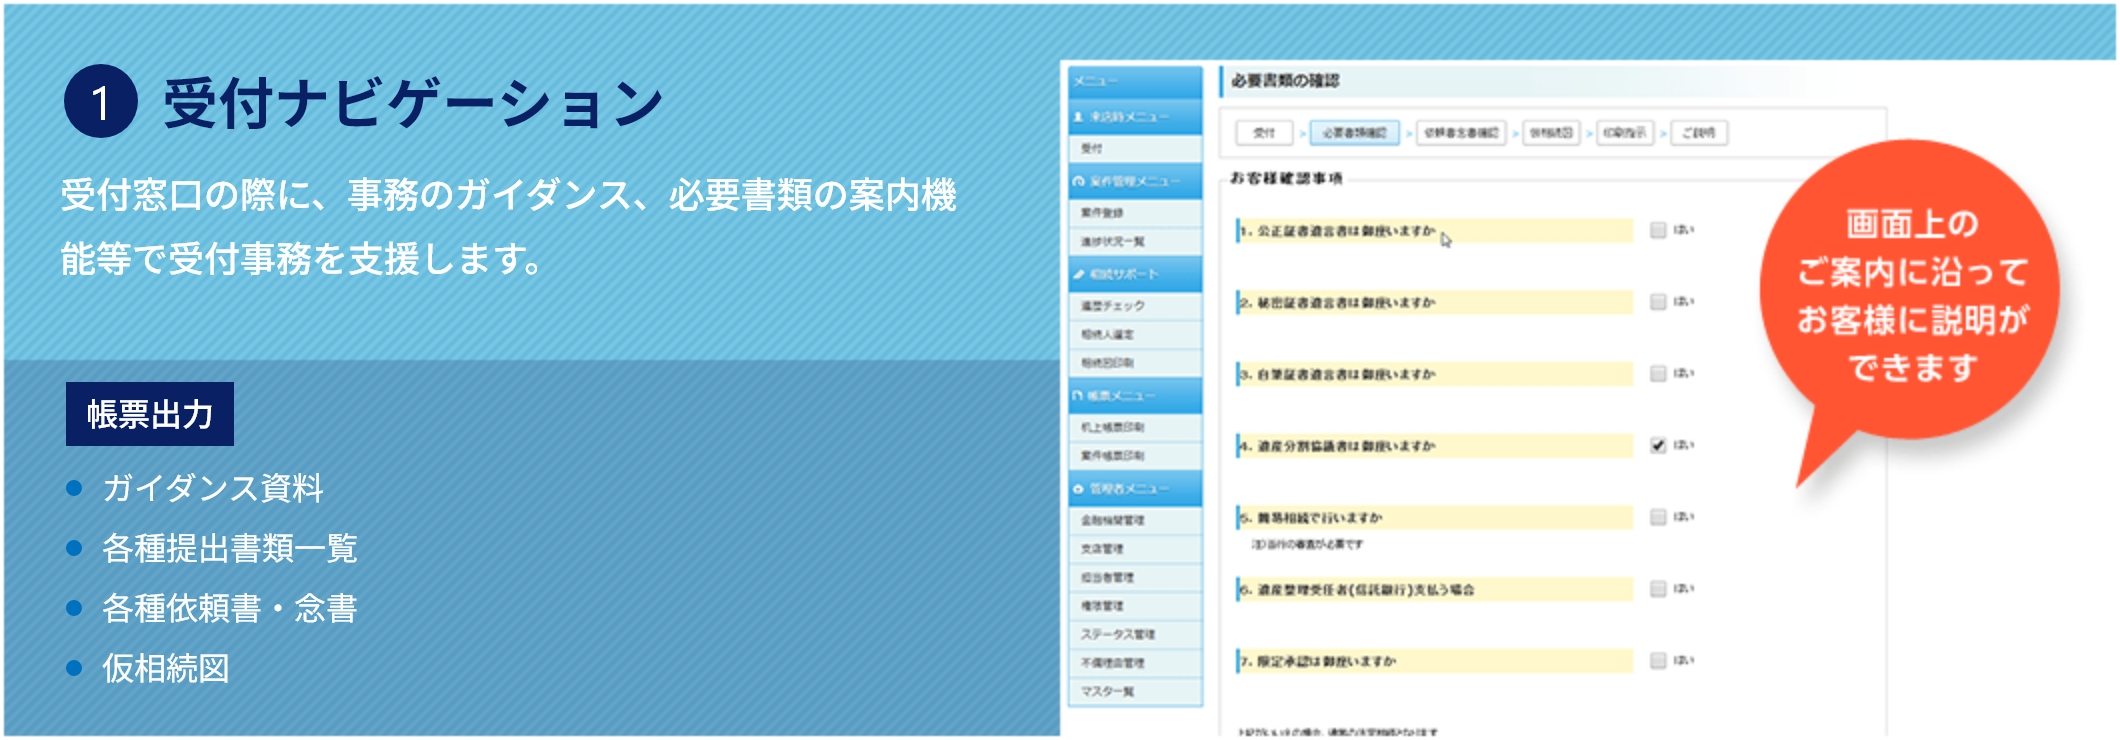Go to the 受付 step in the breadcrumb

click(x=1265, y=133)
